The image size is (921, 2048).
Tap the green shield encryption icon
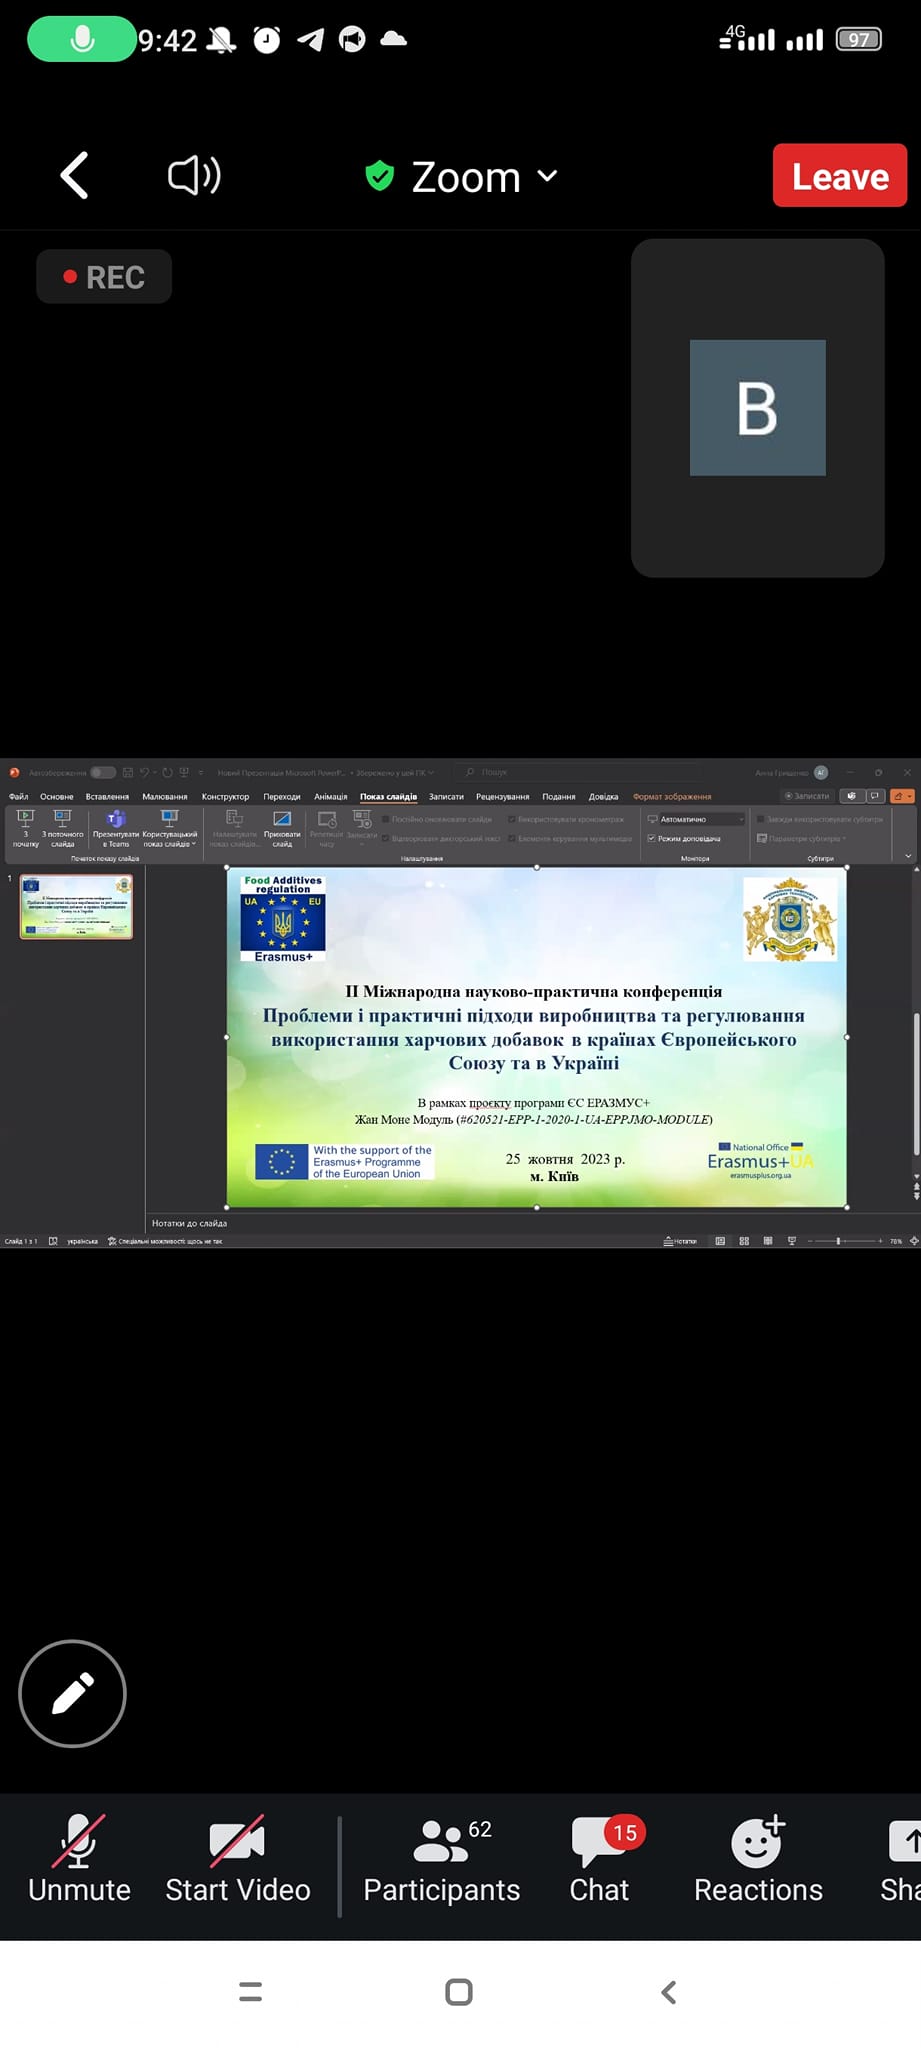click(380, 176)
